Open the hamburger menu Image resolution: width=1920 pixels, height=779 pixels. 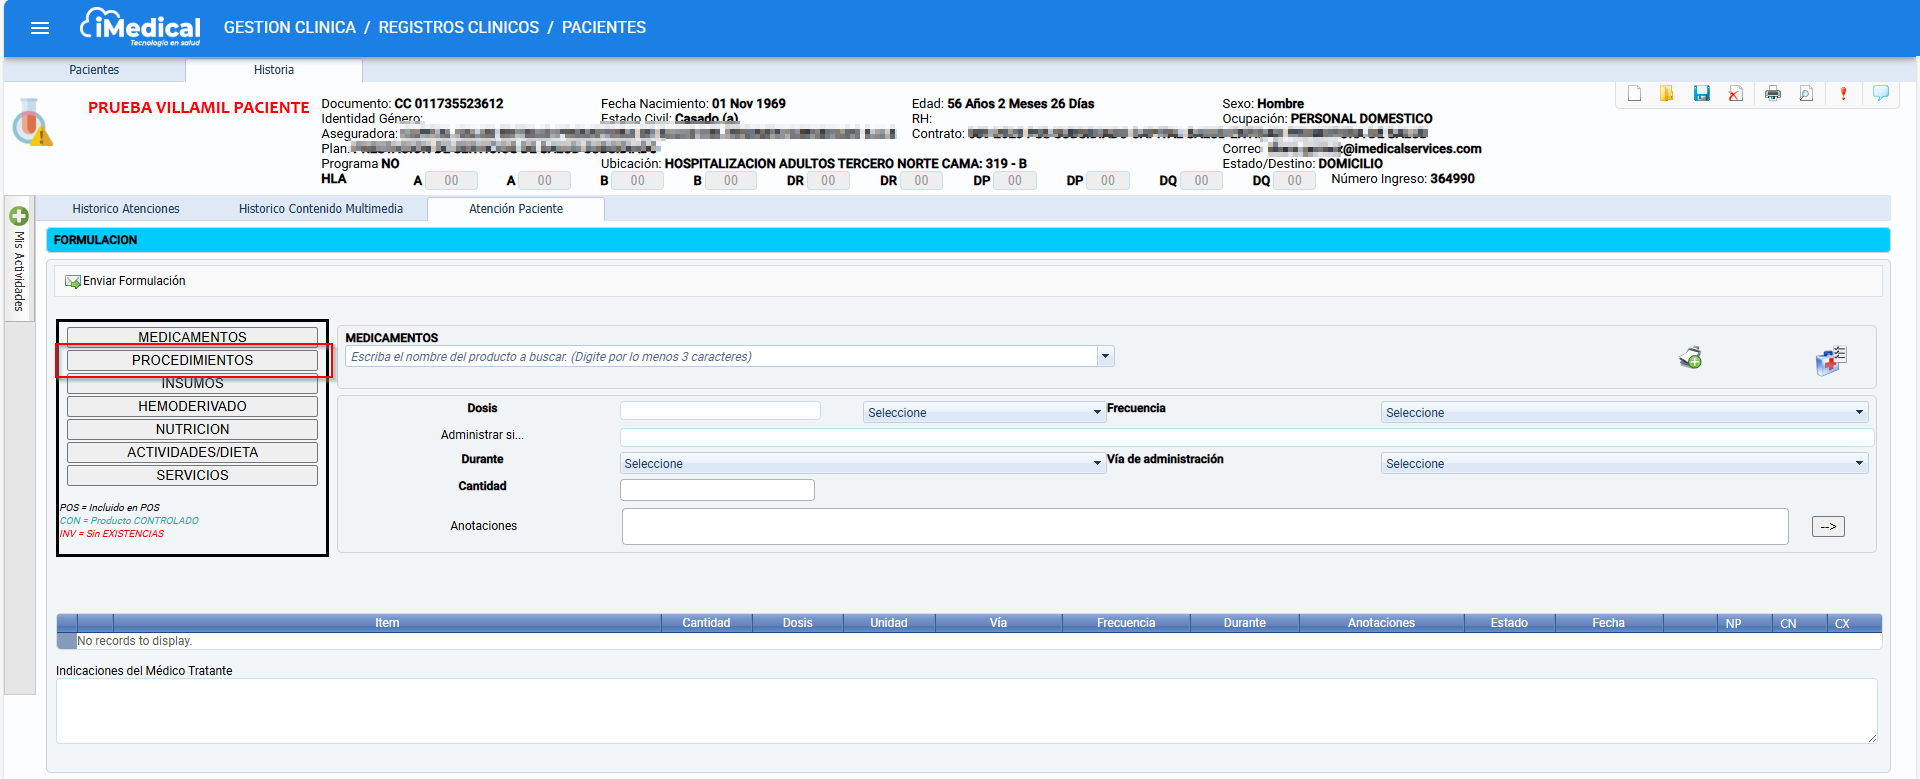pyautogui.click(x=40, y=28)
